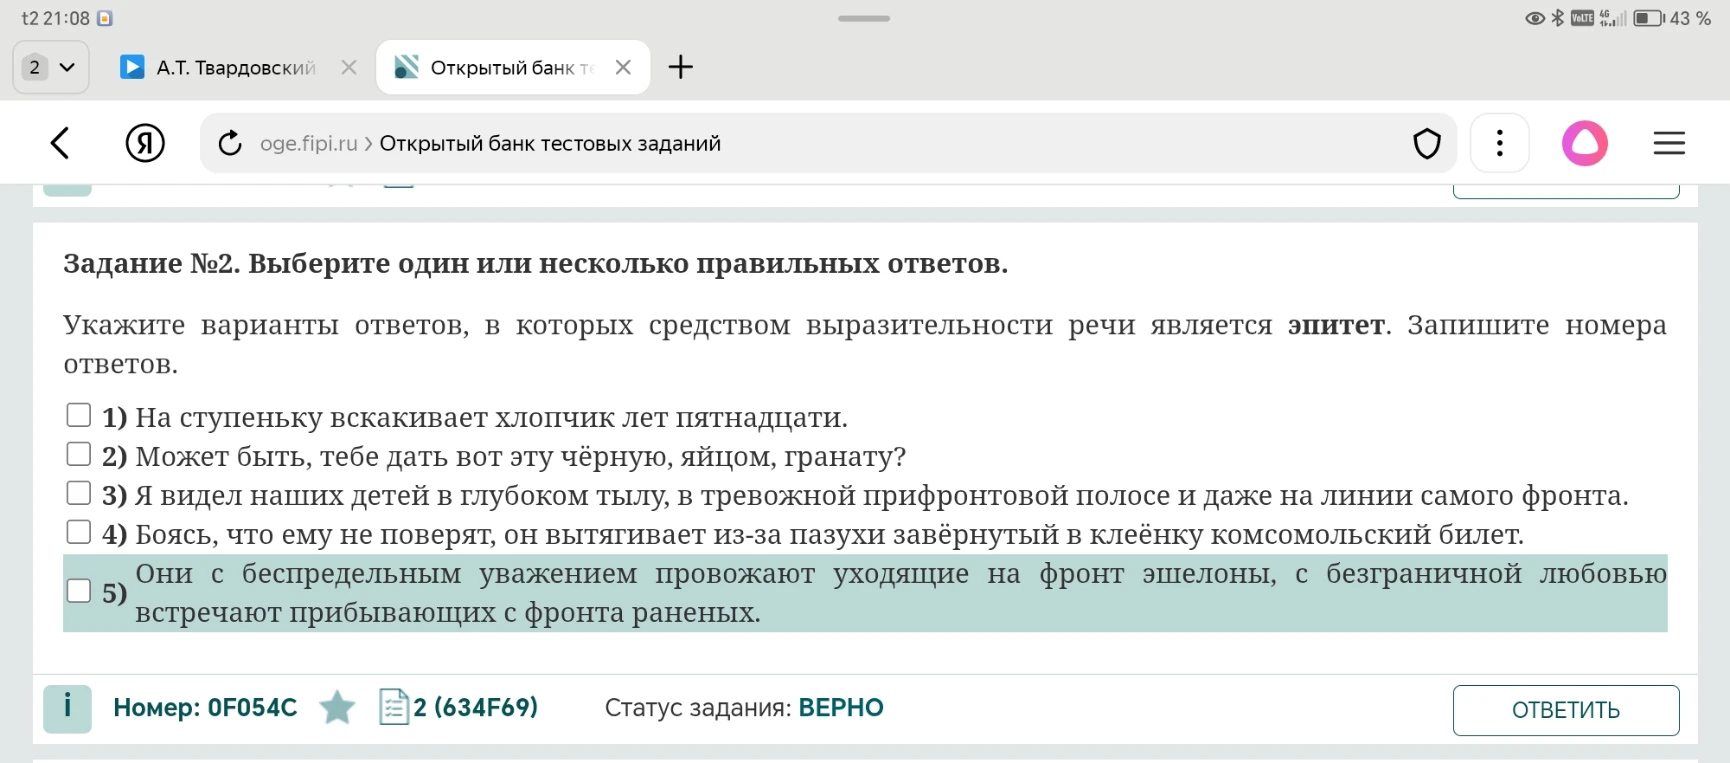
Task: Tap the battery indicator in status bar
Action: (1648, 18)
